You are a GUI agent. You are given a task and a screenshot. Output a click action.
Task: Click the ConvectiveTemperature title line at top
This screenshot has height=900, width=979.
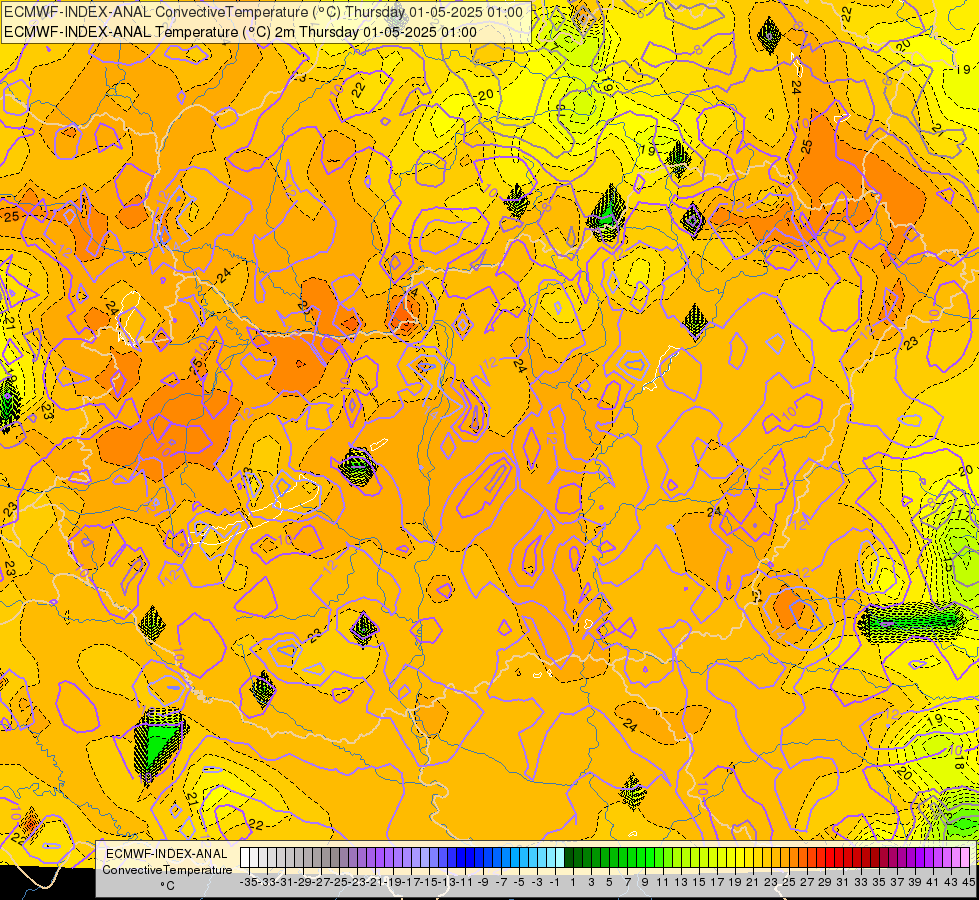pos(263,12)
